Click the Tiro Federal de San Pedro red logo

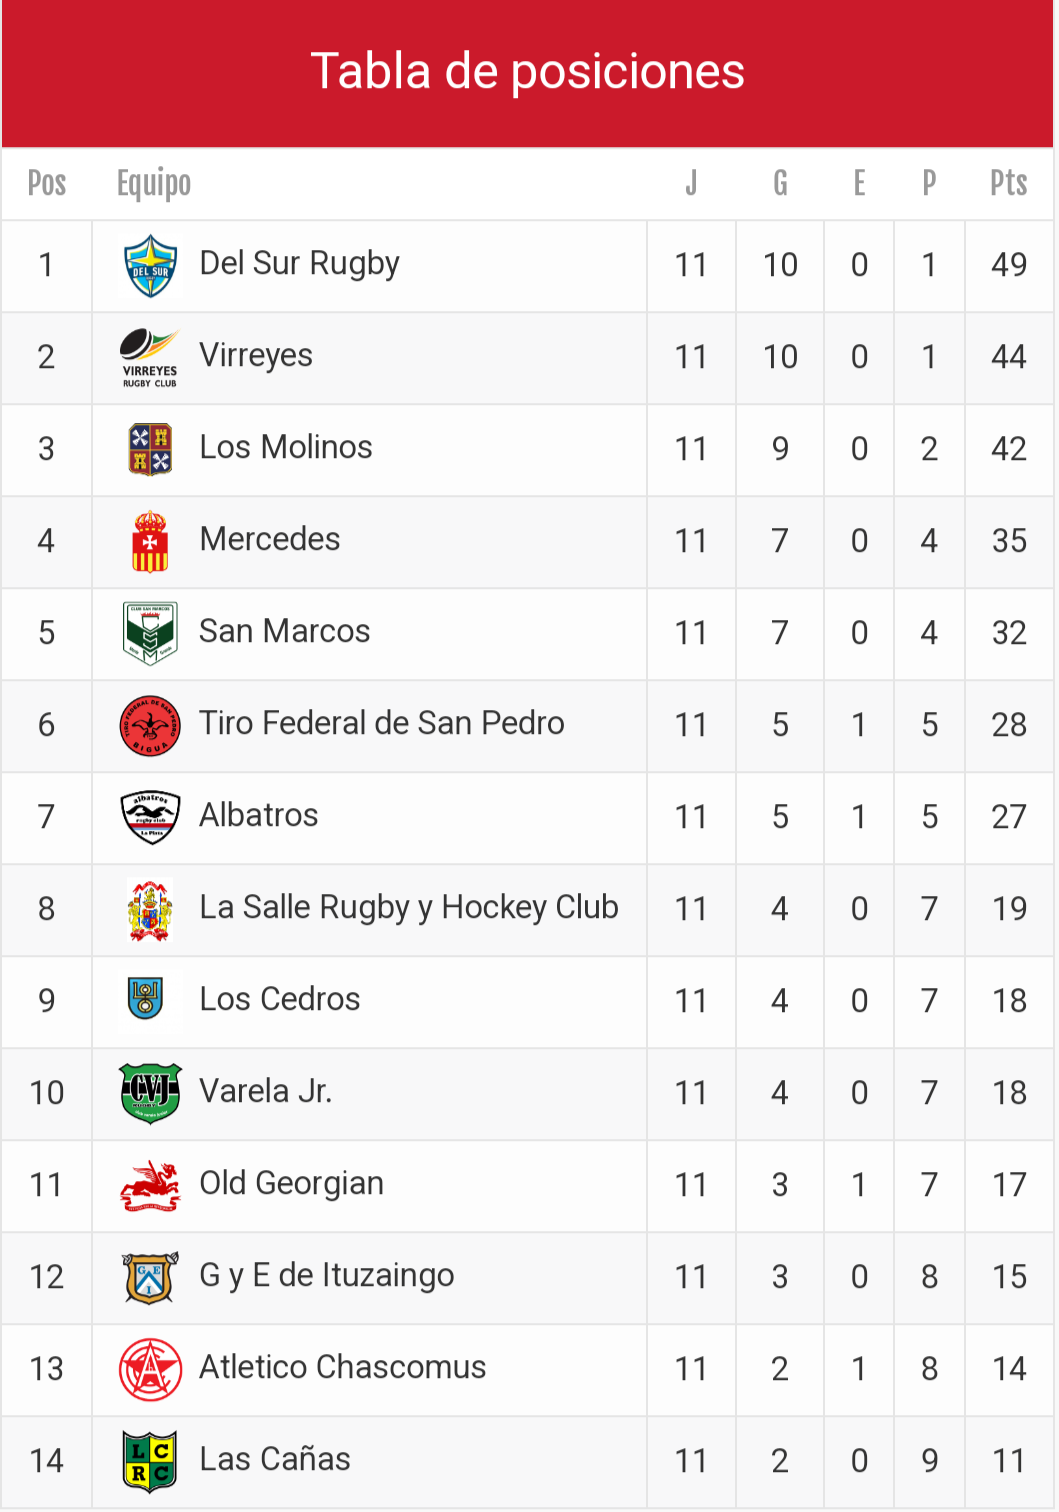pyautogui.click(x=150, y=726)
